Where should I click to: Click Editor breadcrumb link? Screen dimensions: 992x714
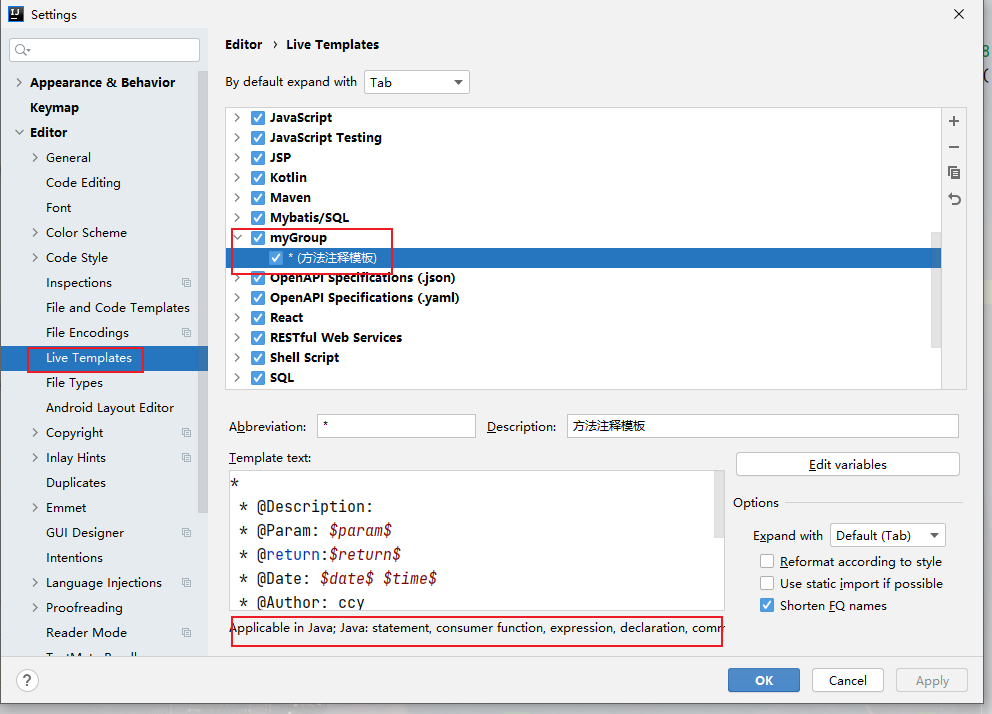click(244, 44)
